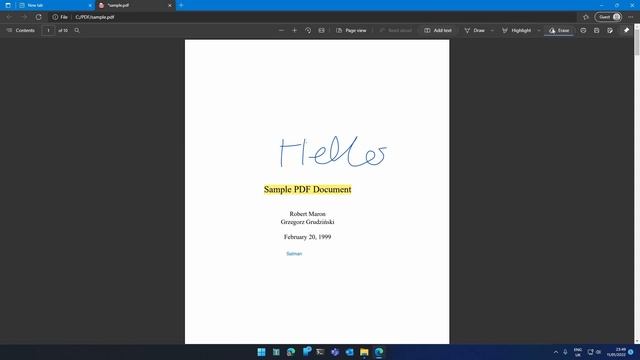
Task: Click the address bar showing sample.pdf path
Action: pyautogui.click(x=95, y=17)
